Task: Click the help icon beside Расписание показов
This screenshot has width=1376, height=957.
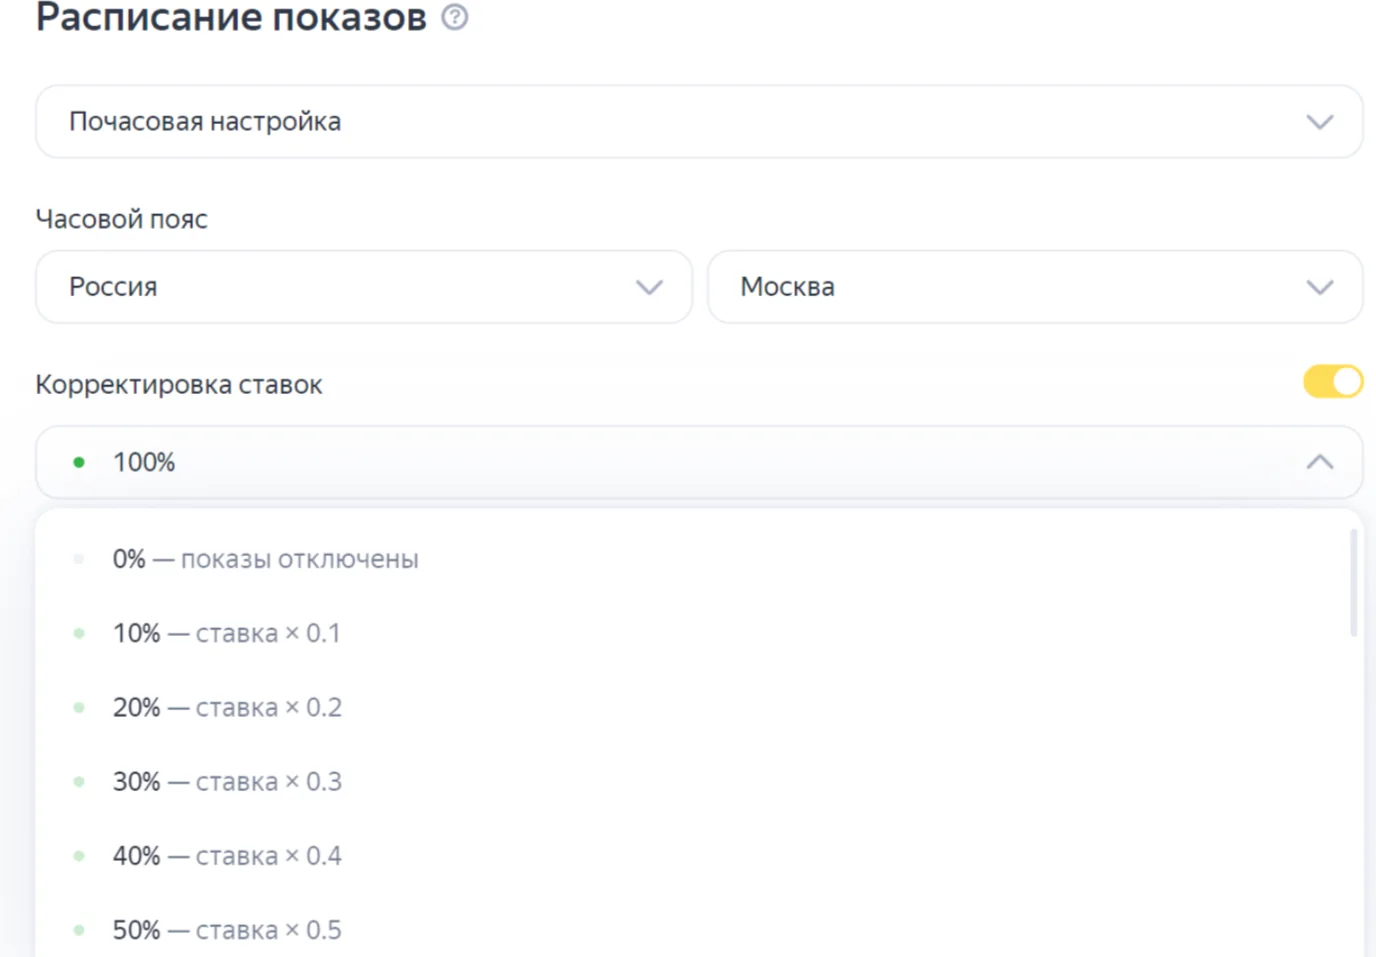Action: [x=455, y=17]
